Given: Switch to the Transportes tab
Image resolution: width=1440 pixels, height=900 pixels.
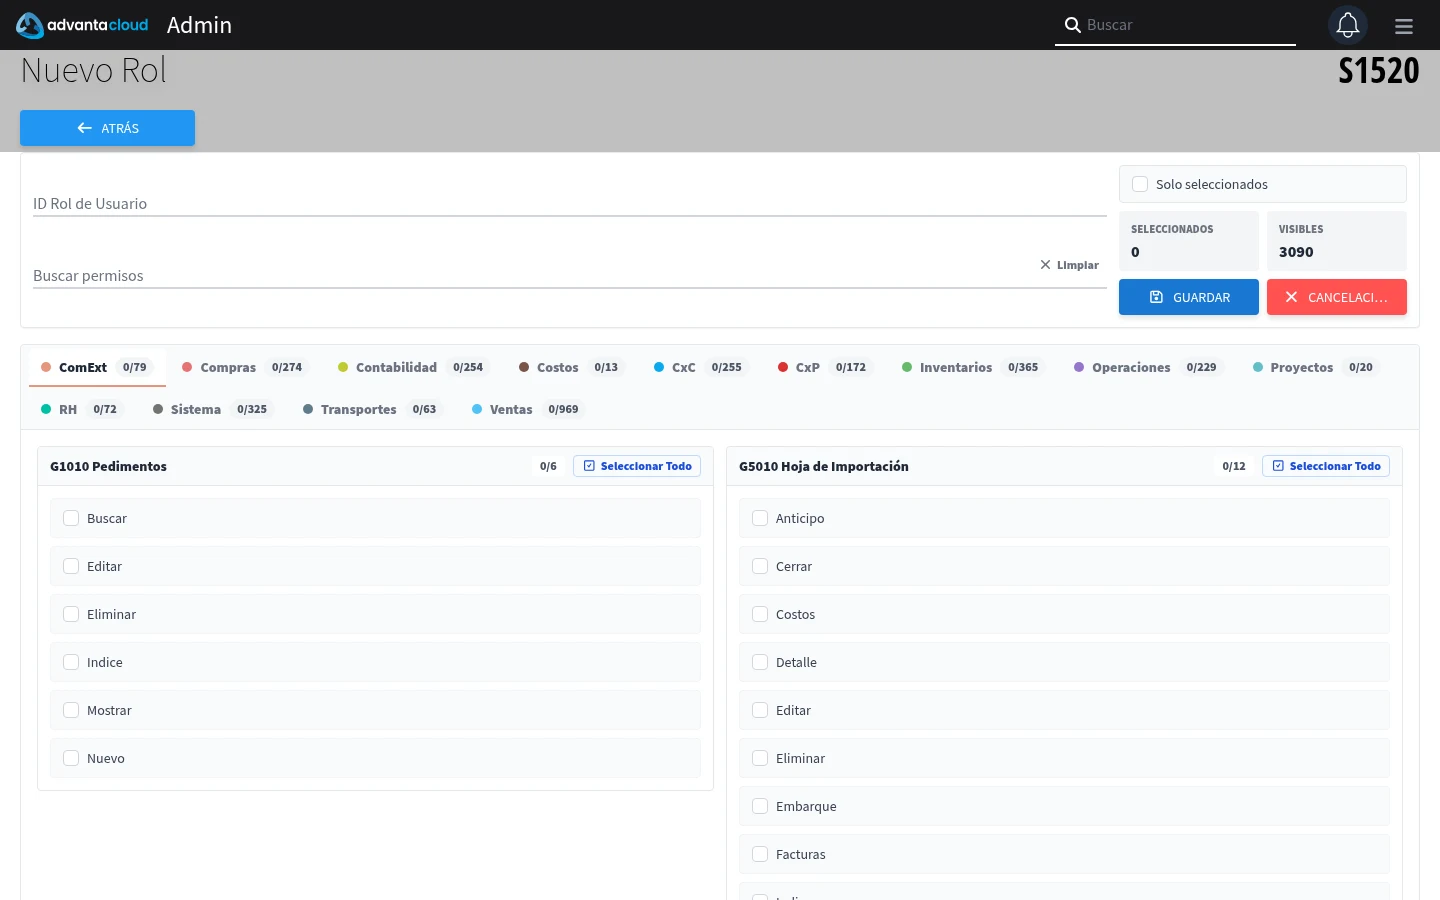Looking at the screenshot, I should (x=372, y=409).
